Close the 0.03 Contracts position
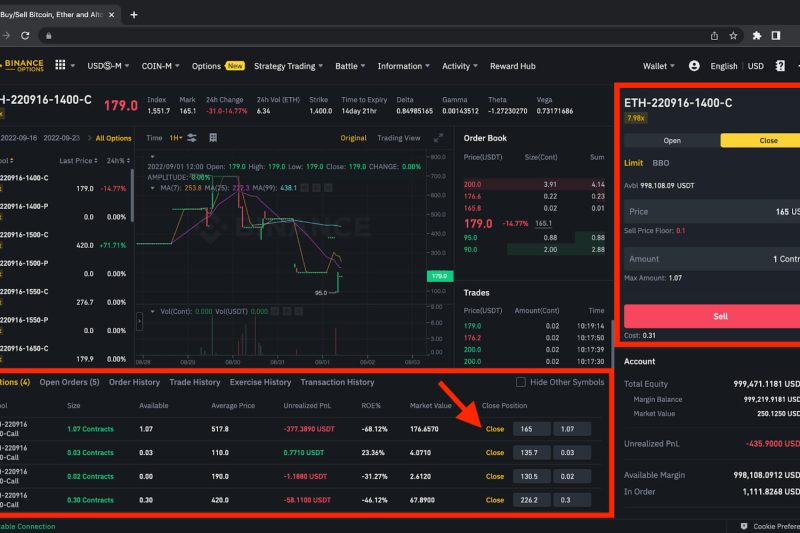The height and width of the screenshot is (533, 800). [x=495, y=452]
